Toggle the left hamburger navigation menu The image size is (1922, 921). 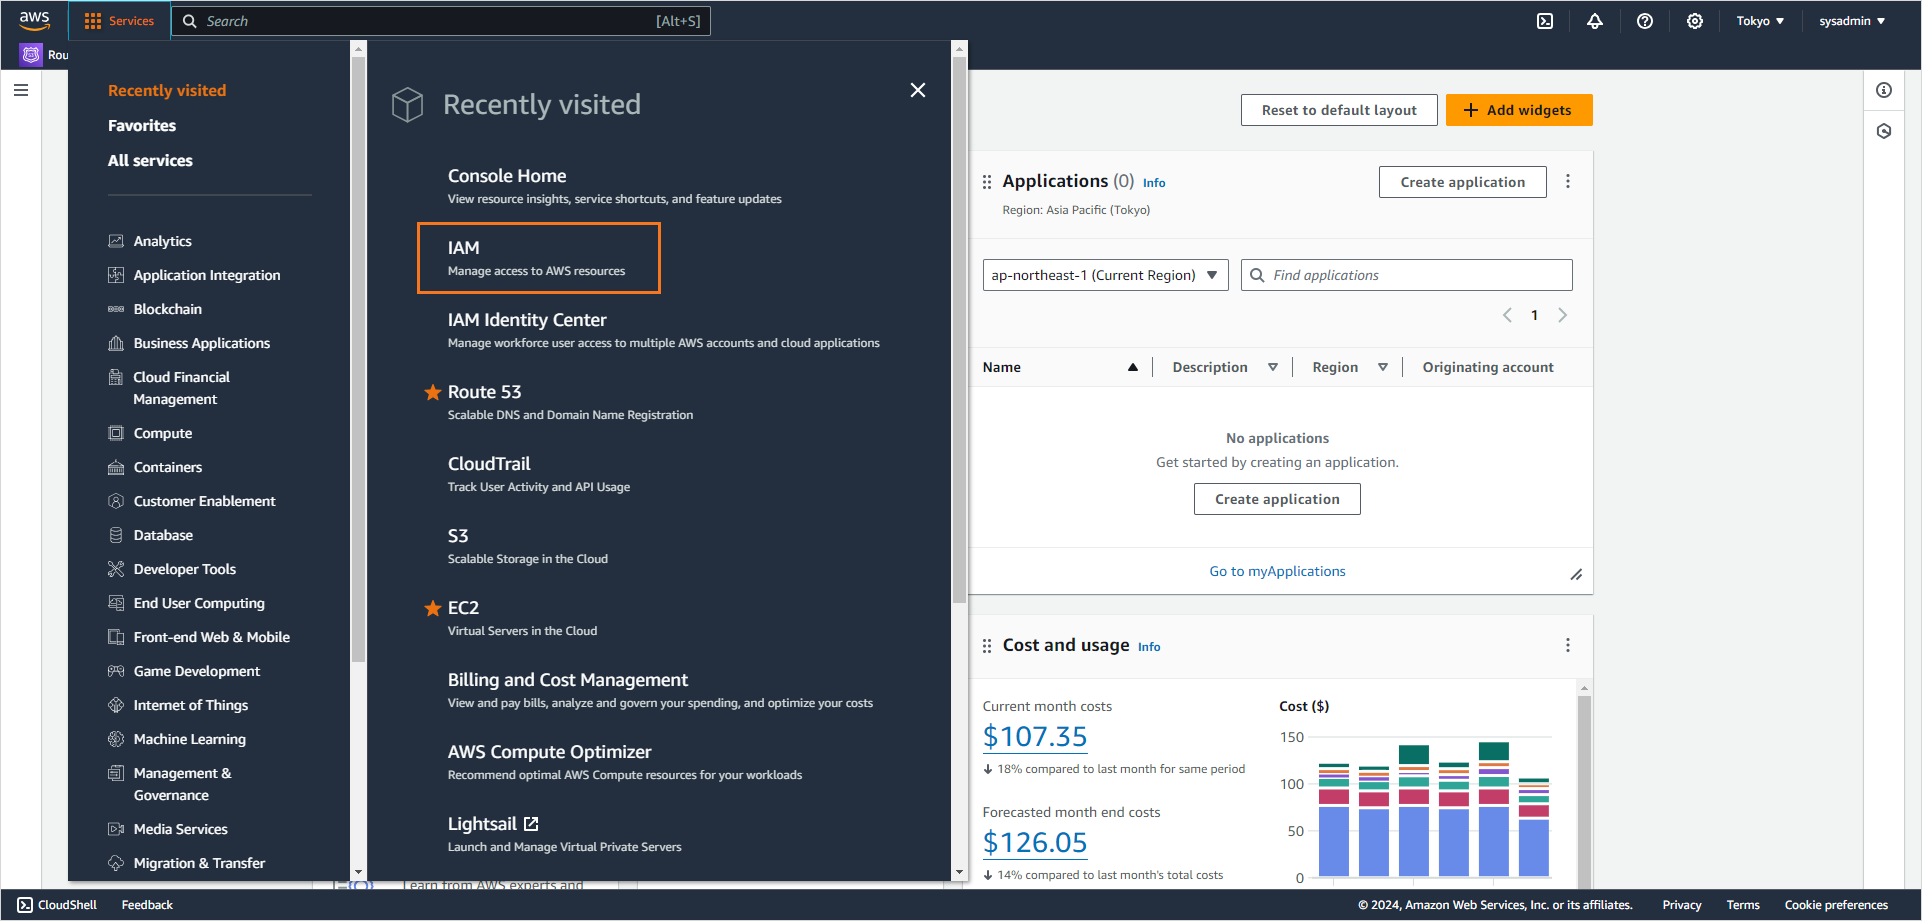point(21,90)
